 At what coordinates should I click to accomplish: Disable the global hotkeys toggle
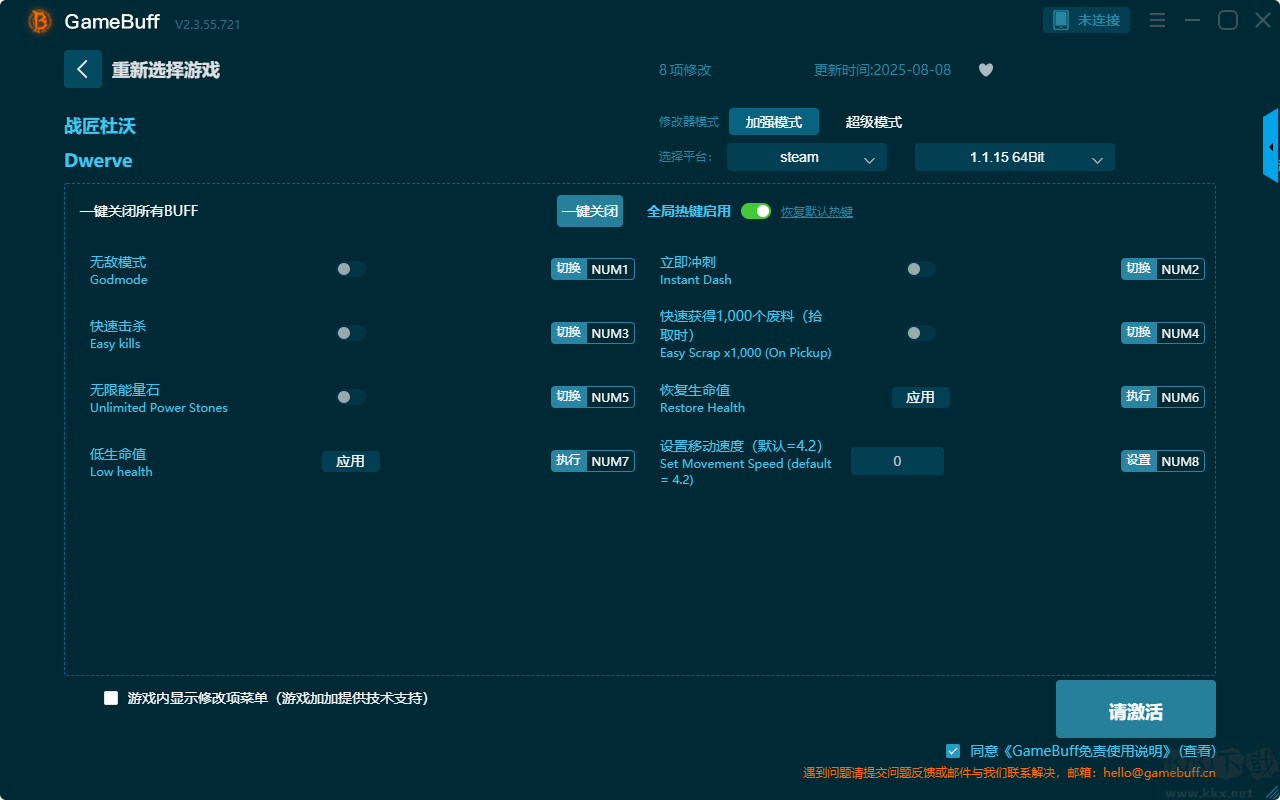[x=756, y=211]
